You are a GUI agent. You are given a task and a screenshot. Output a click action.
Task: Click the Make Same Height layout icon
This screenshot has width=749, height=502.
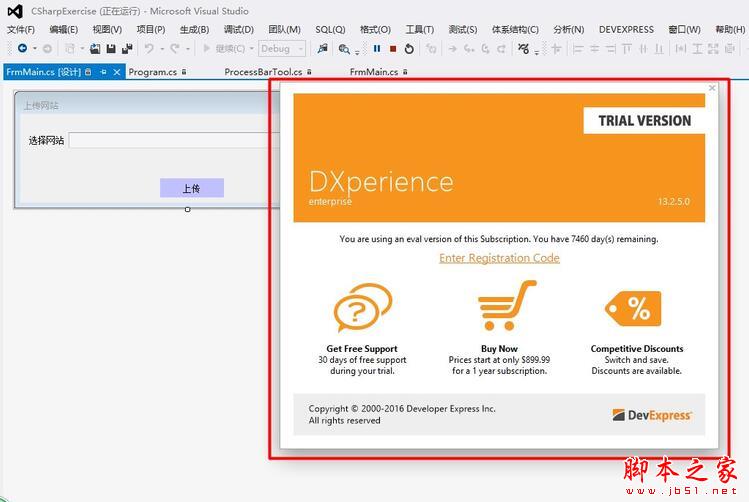coord(697,49)
